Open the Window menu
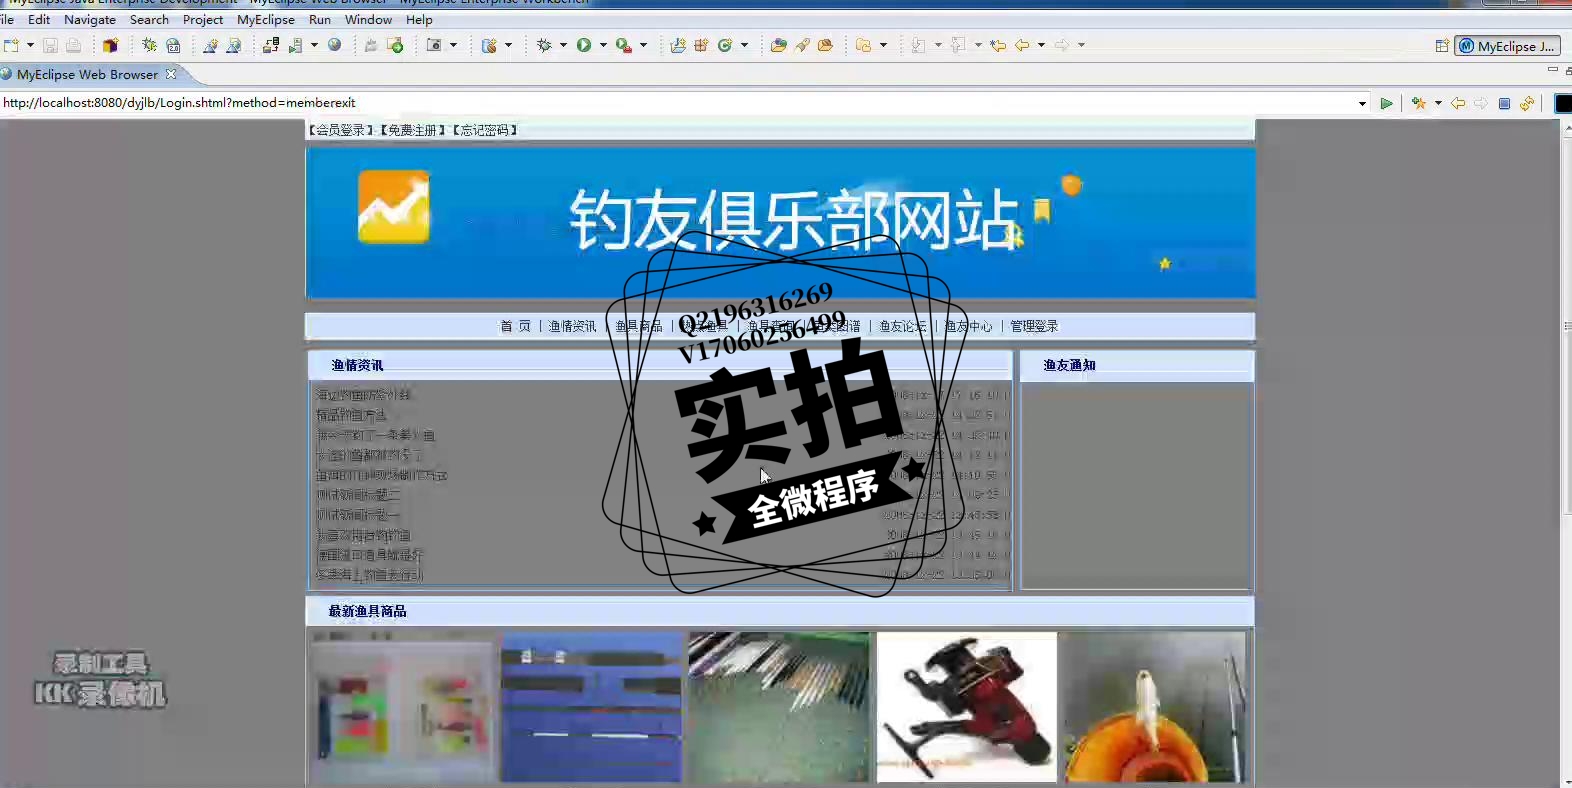 (x=368, y=19)
